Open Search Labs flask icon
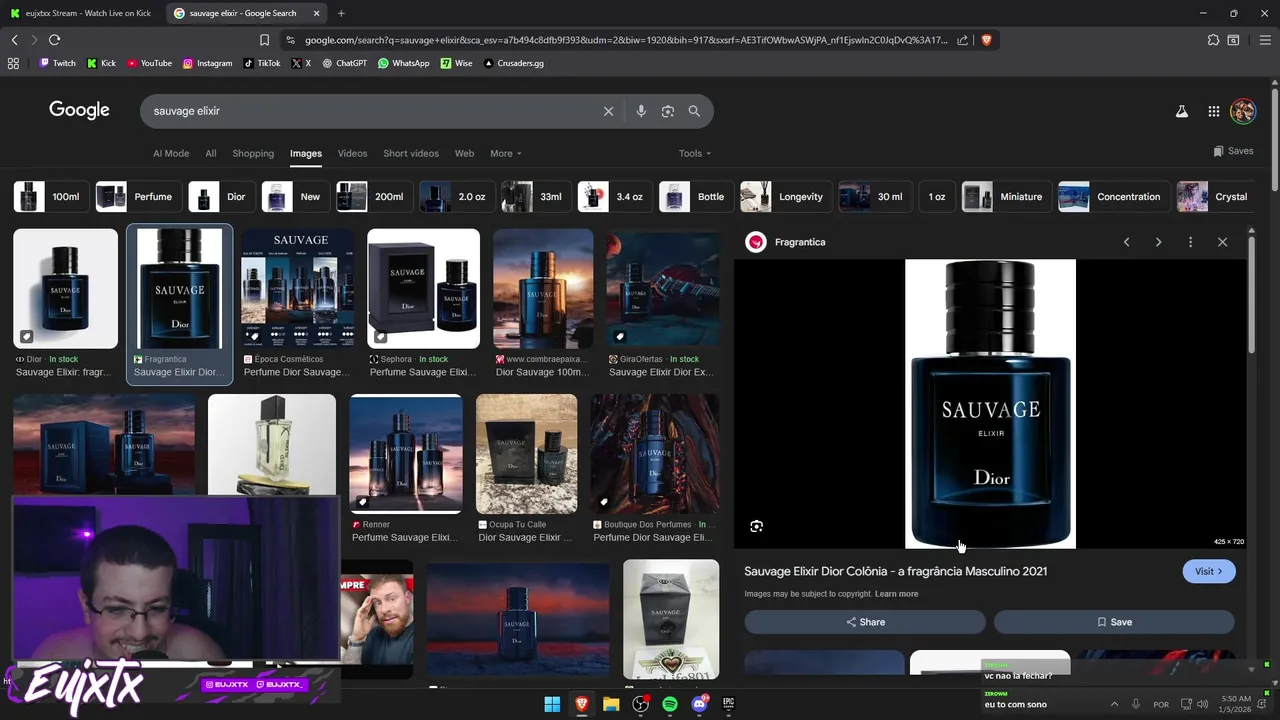The height and width of the screenshot is (720, 1280). pyautogui.click(x=1182, y=112)
